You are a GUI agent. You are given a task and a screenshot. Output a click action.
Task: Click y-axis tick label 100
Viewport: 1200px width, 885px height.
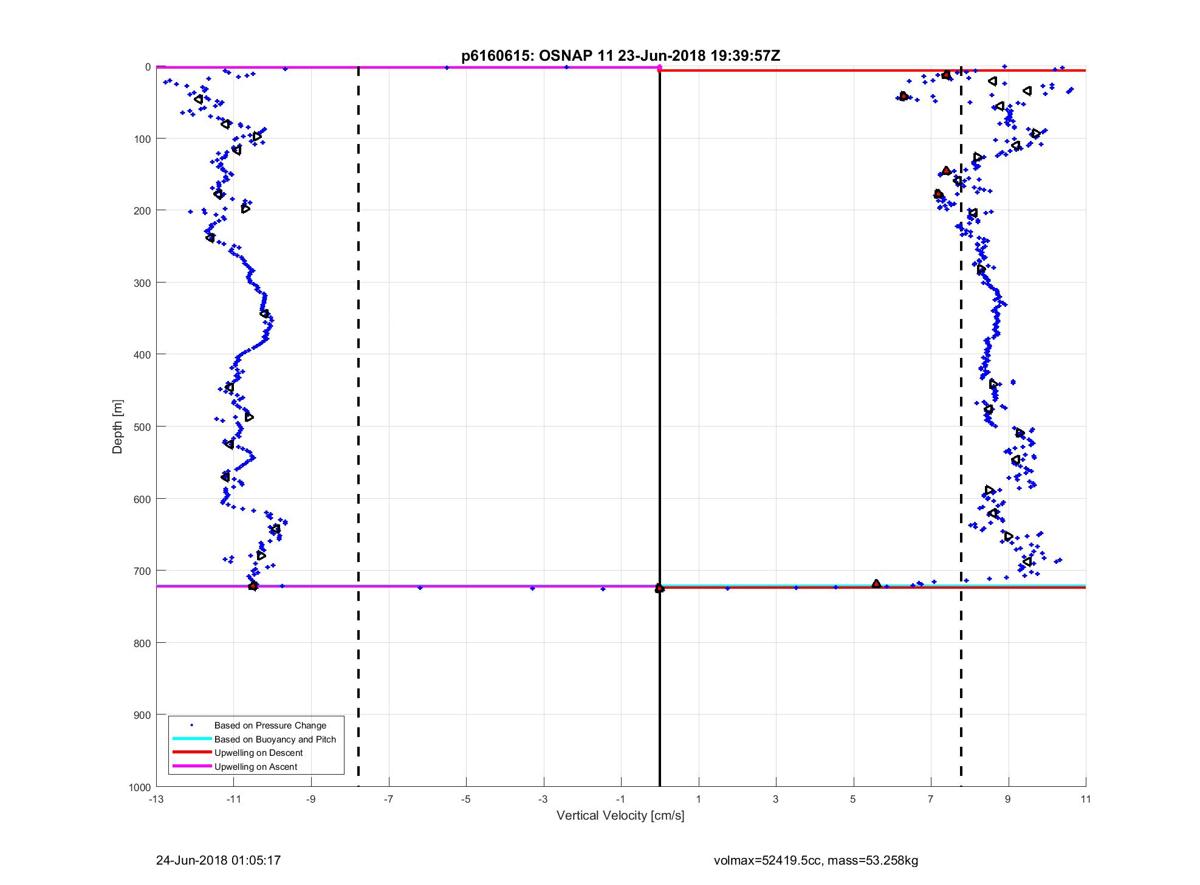[142, 139]
